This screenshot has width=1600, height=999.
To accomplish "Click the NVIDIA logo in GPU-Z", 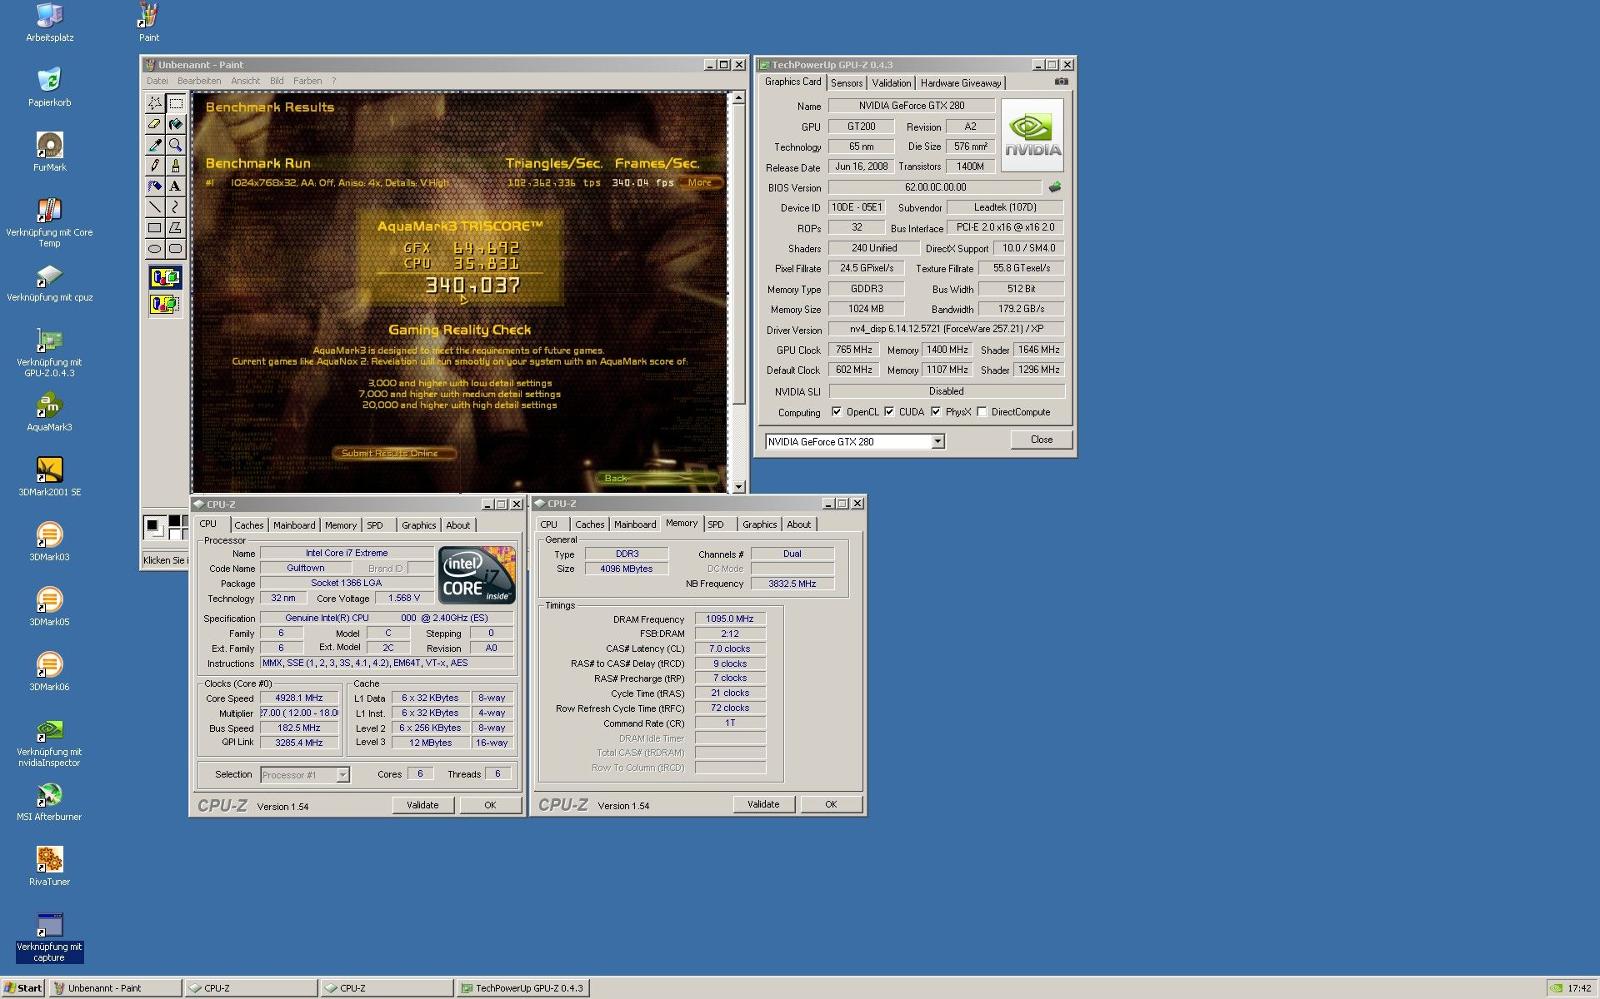I will (1032, 135).
